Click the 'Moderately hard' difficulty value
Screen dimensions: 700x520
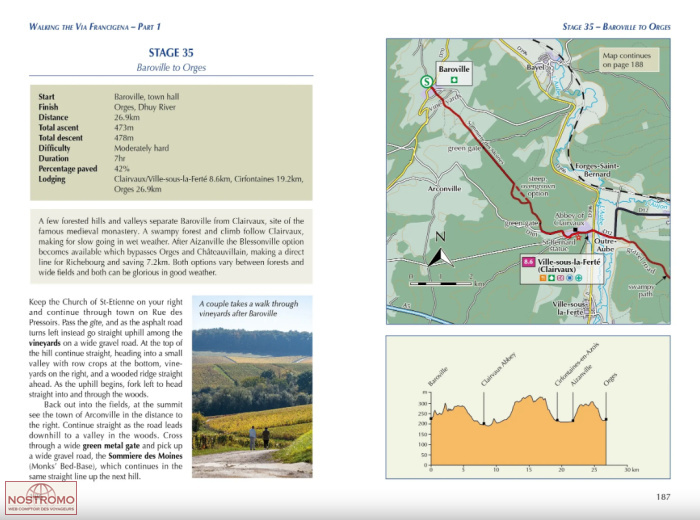[x=142, y=148]
